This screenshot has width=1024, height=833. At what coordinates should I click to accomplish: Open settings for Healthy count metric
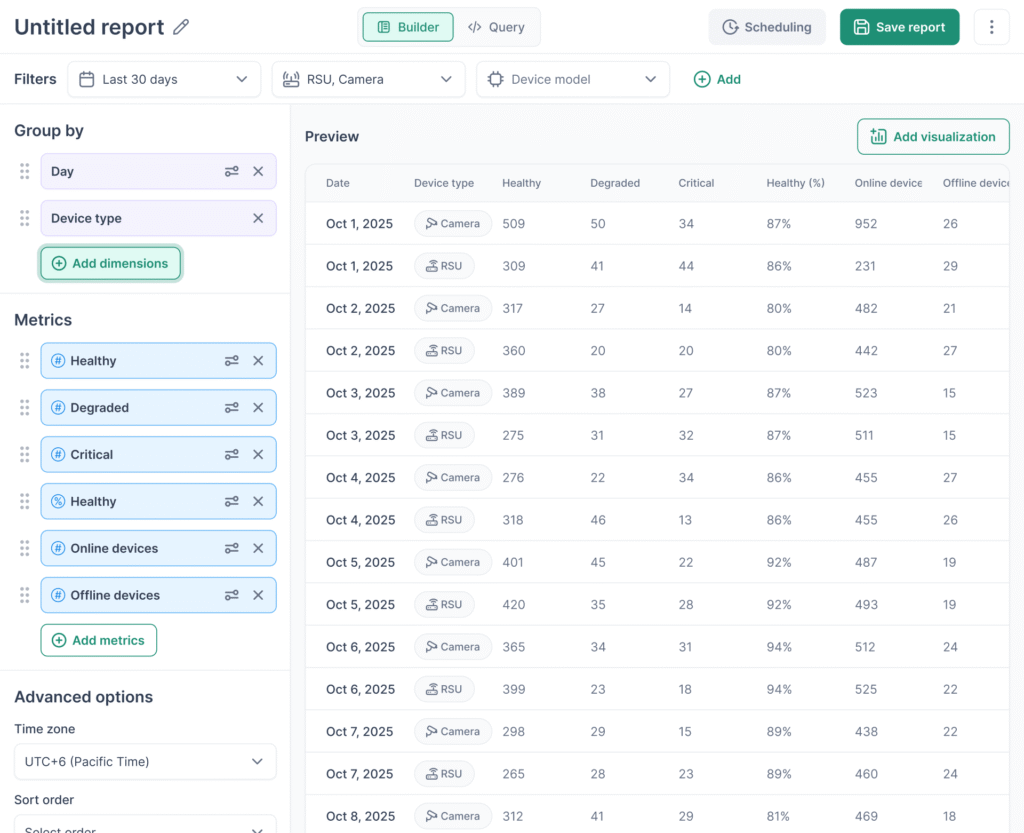pyautogui.click(x=232, y=360)
